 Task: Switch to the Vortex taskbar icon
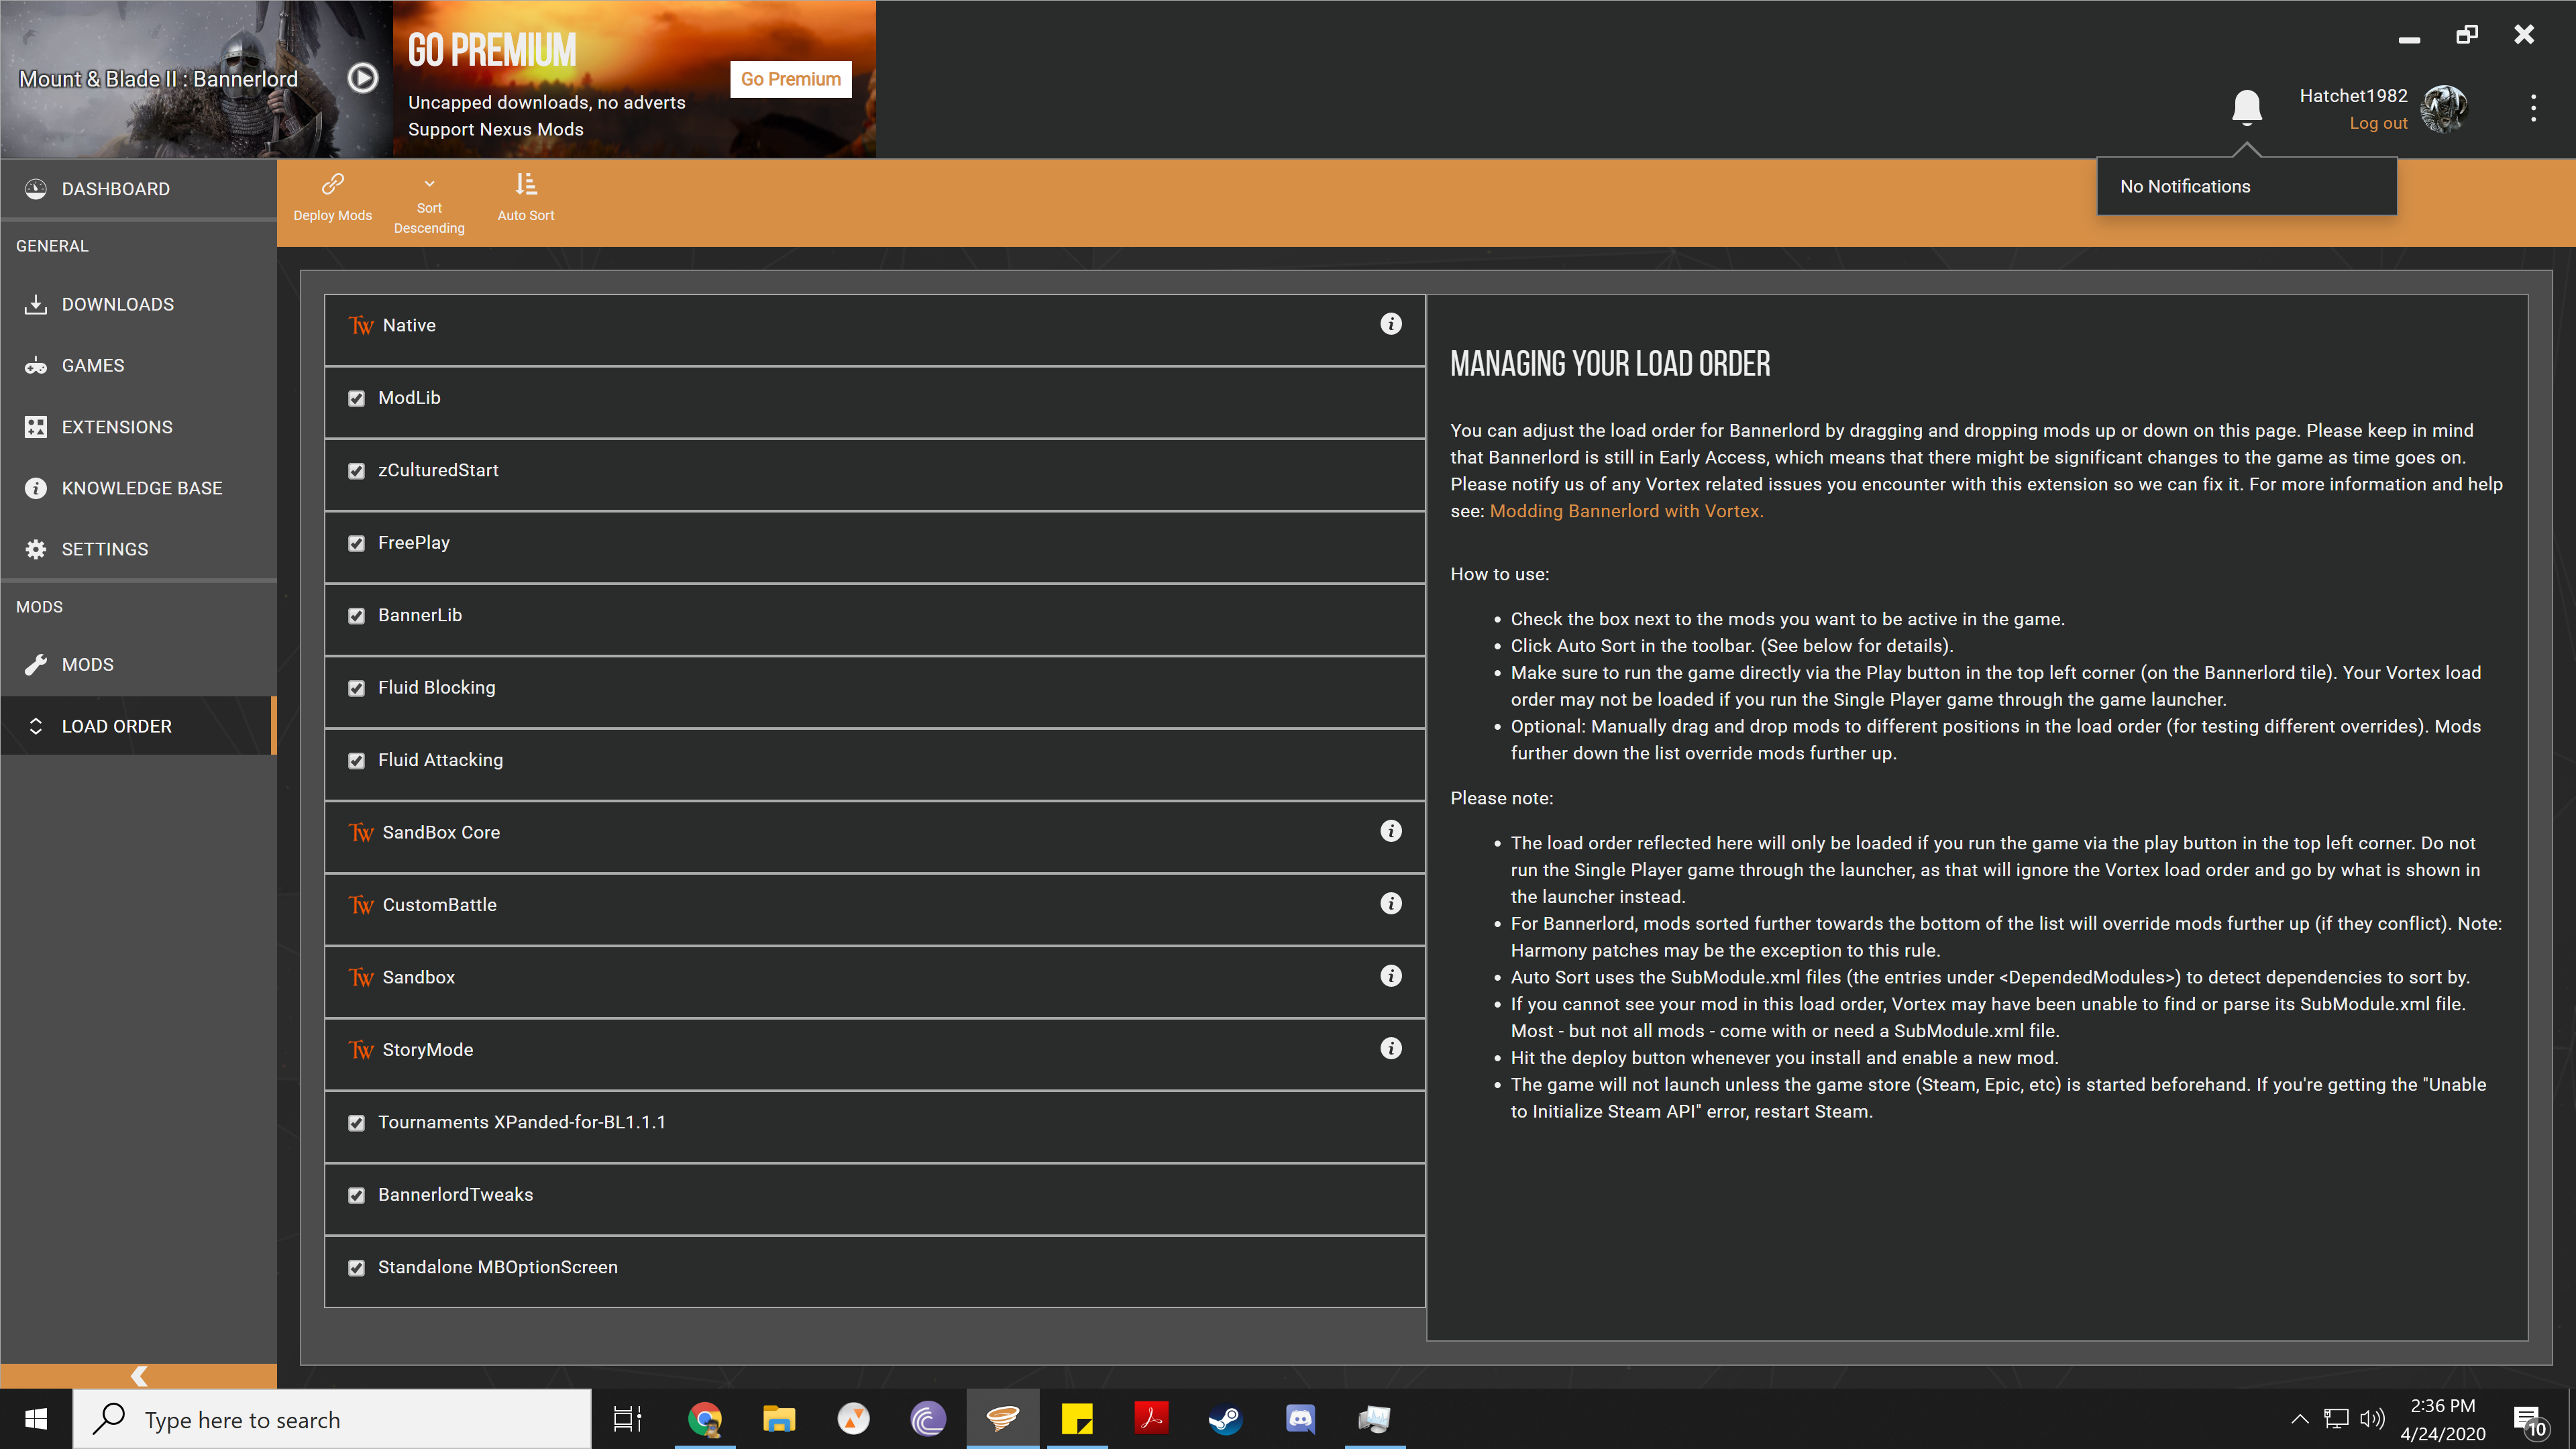1002,1419
